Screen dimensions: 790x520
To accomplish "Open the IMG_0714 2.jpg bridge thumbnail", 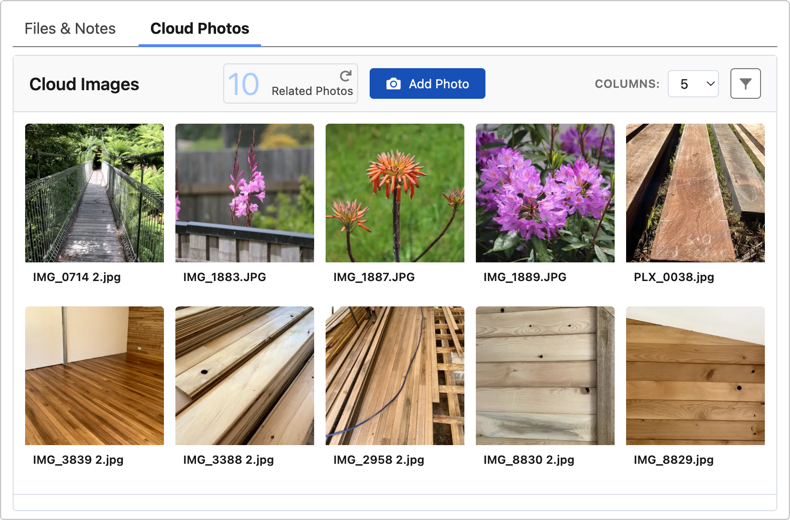I will [94, 193].
